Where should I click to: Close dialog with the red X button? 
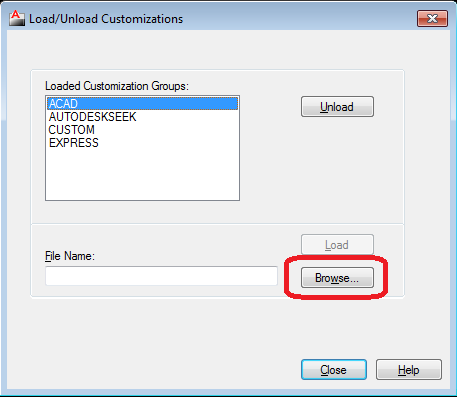[432, 18]
